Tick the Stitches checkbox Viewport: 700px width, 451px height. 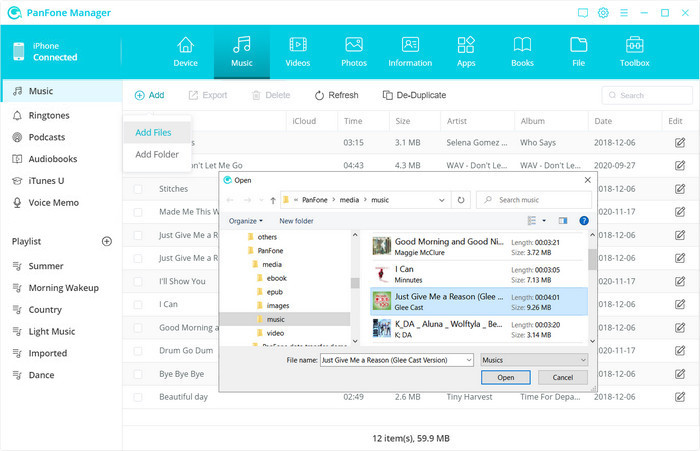[x=138, y=189]
